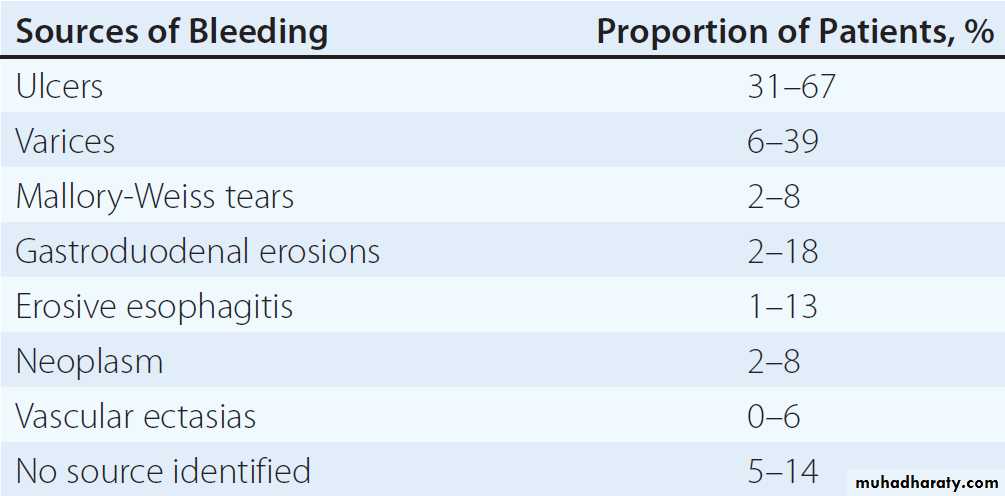Click the Mallory-Weiss tears label
Viewport: 1005px width, 496px height.
(155, 196)
